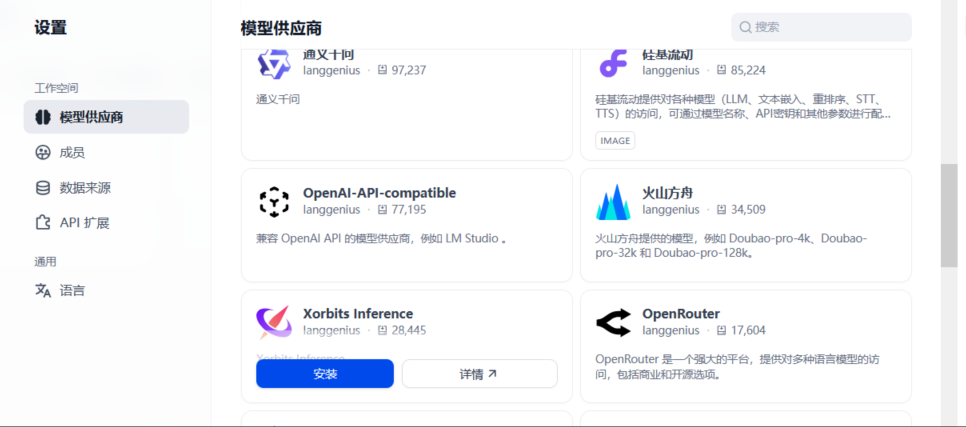The width and height of the screenshot is (966, 427).
Task: Click download count icon beside 34,509
Action: pos(721,209)
